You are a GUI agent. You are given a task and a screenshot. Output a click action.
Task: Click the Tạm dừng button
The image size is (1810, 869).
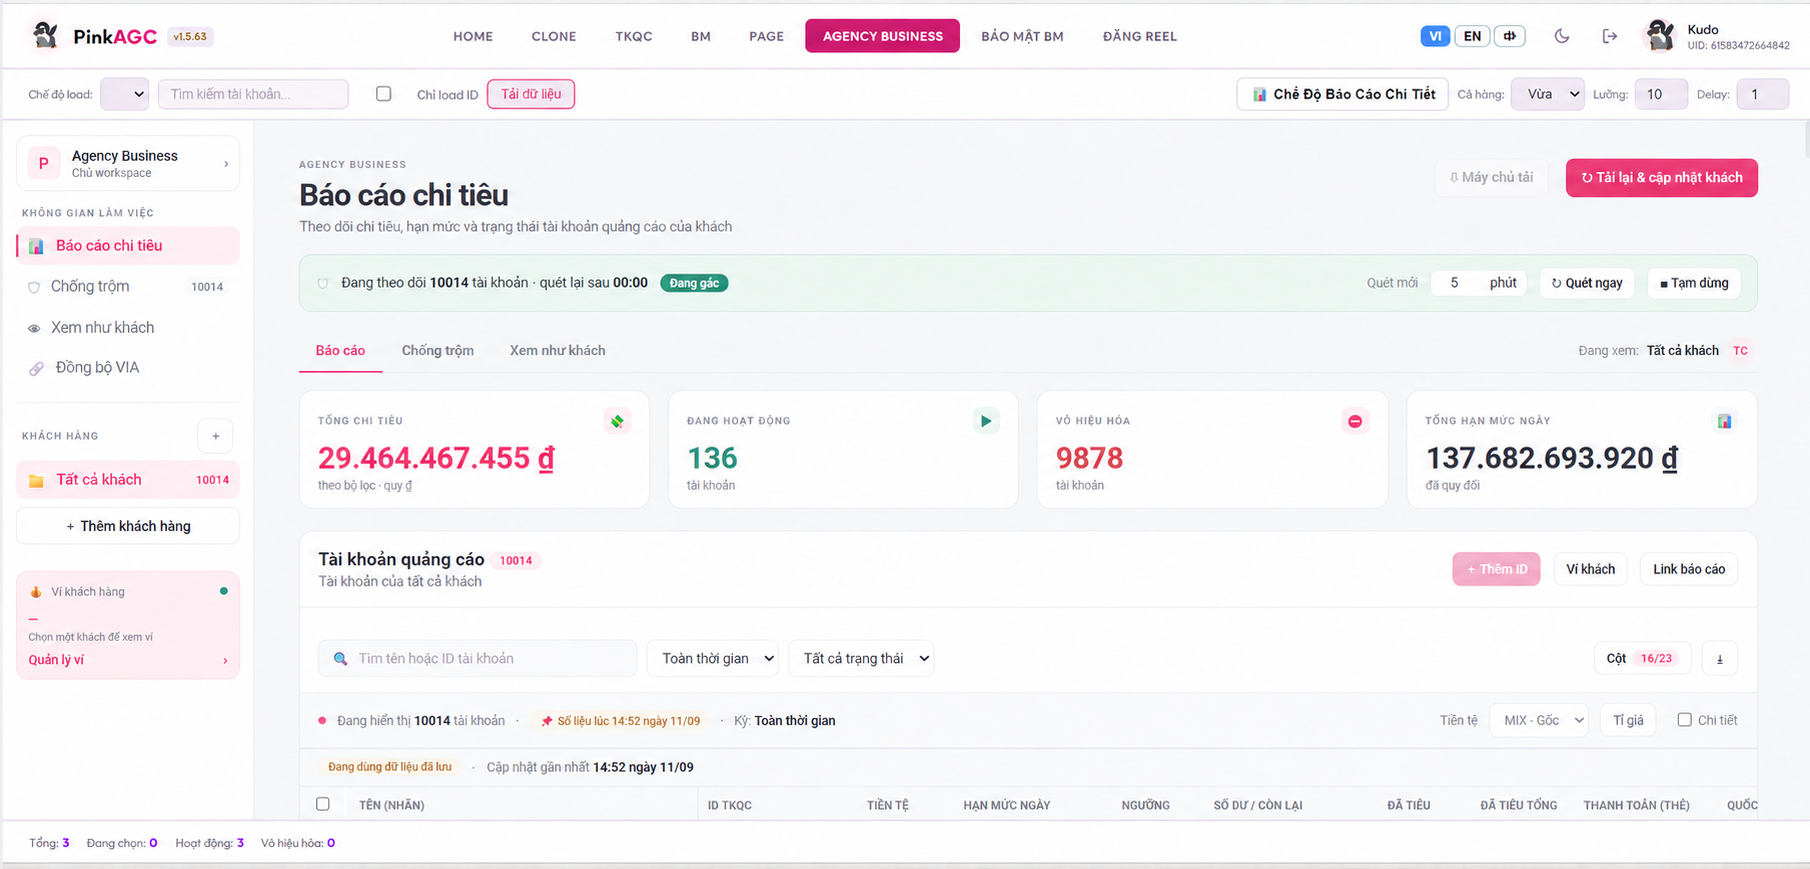tap(1694, 283)
